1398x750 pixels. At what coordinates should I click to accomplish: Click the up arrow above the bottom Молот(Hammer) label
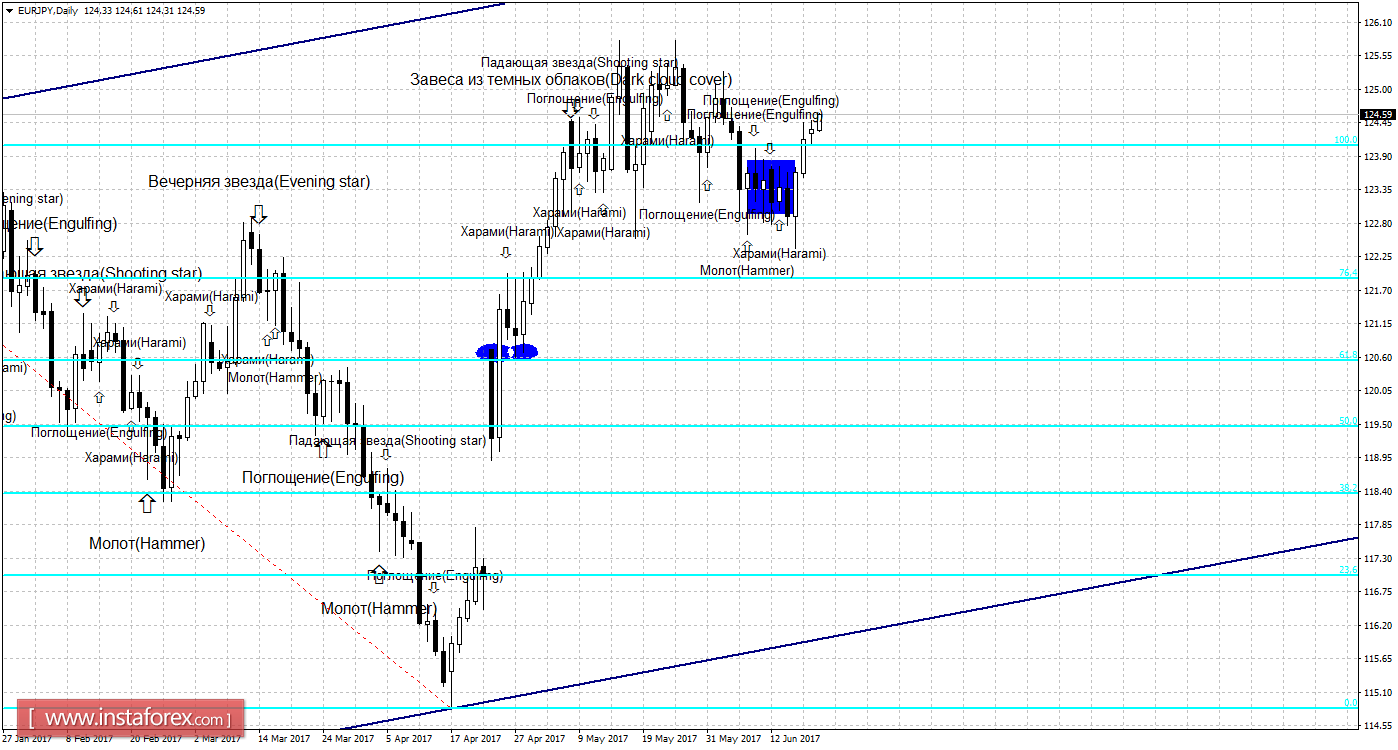[x=378, y=574]
